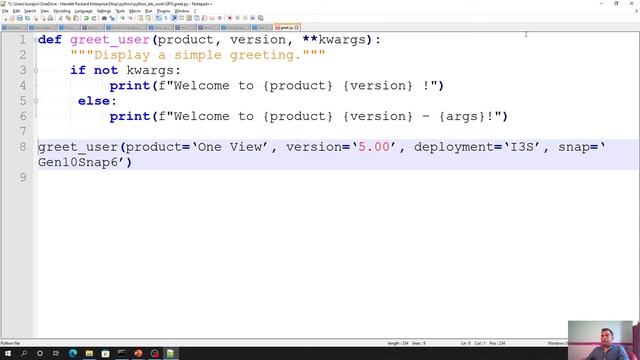Click the Paste toolbar icon
The height and width of the screenshot is (360, 640).
(x=76, y=18)
